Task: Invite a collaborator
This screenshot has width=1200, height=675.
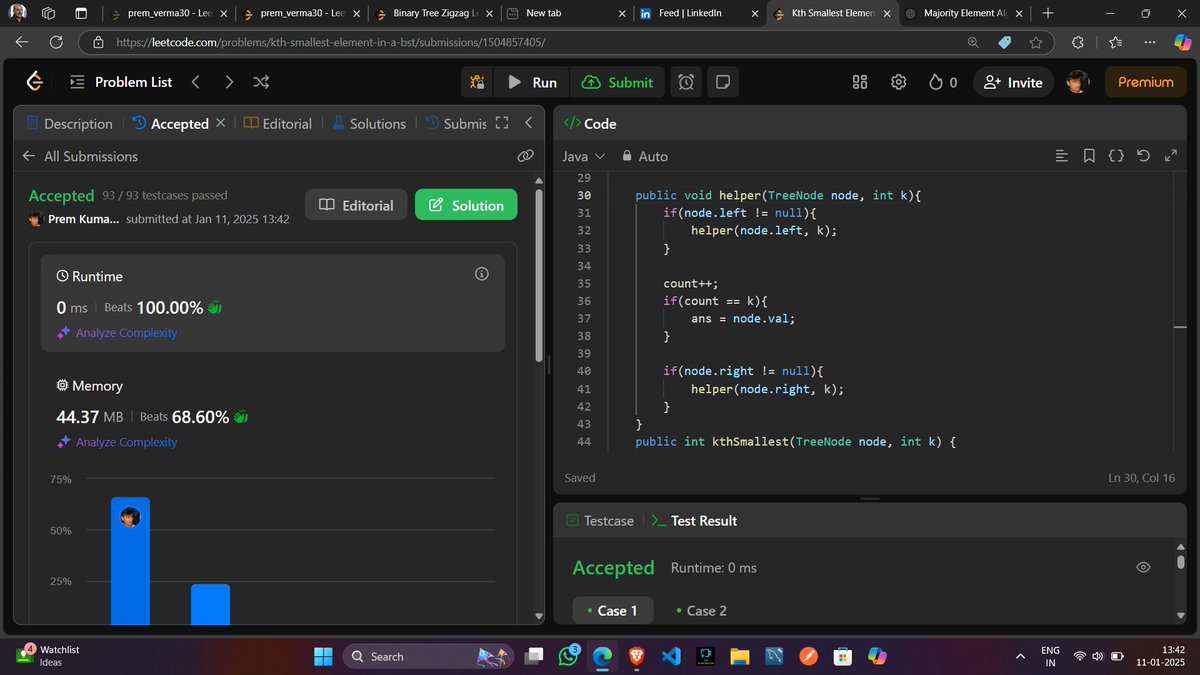Action: 1013,82
